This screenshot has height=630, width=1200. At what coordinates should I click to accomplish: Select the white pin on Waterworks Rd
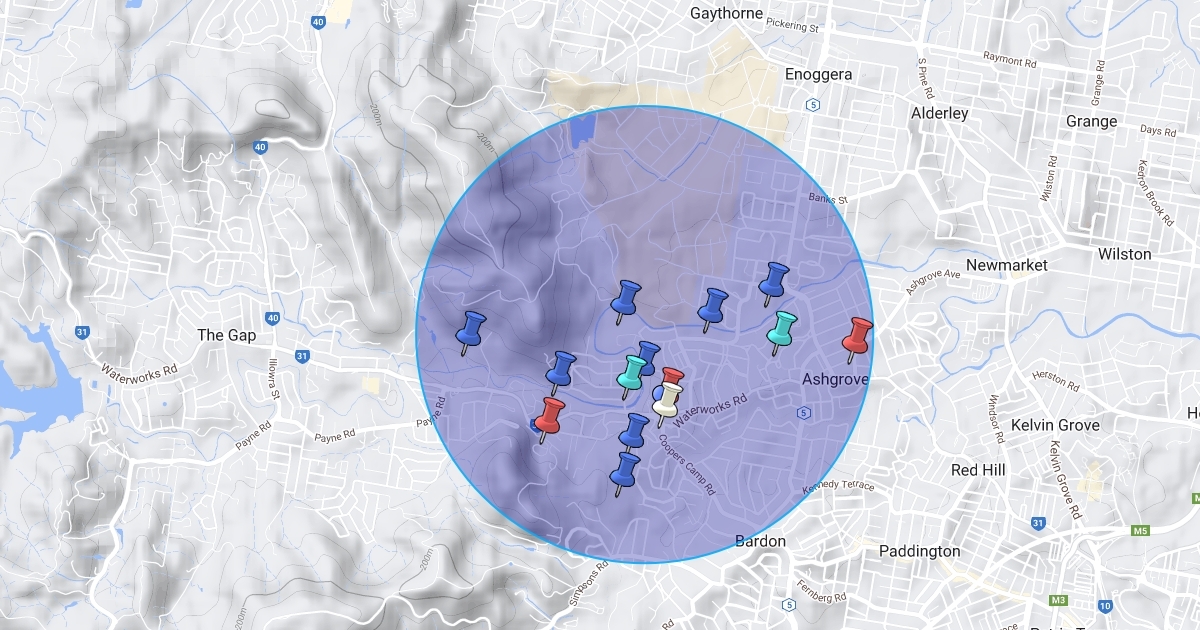(666, 404)
